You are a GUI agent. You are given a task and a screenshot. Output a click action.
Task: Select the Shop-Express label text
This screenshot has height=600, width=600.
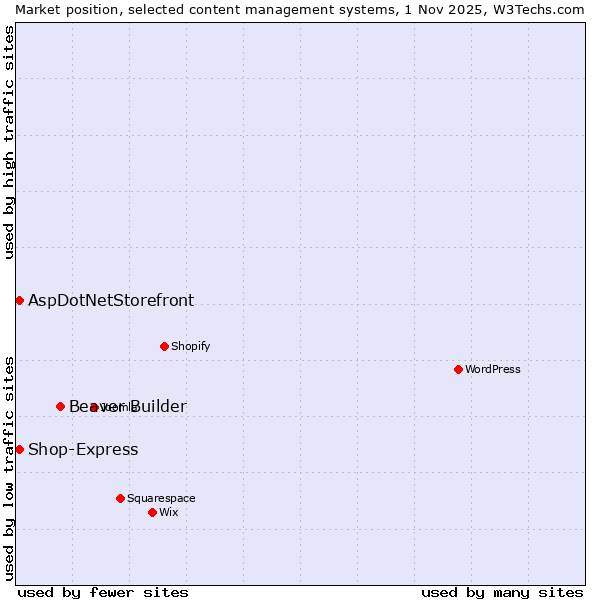tap(83, 449)
